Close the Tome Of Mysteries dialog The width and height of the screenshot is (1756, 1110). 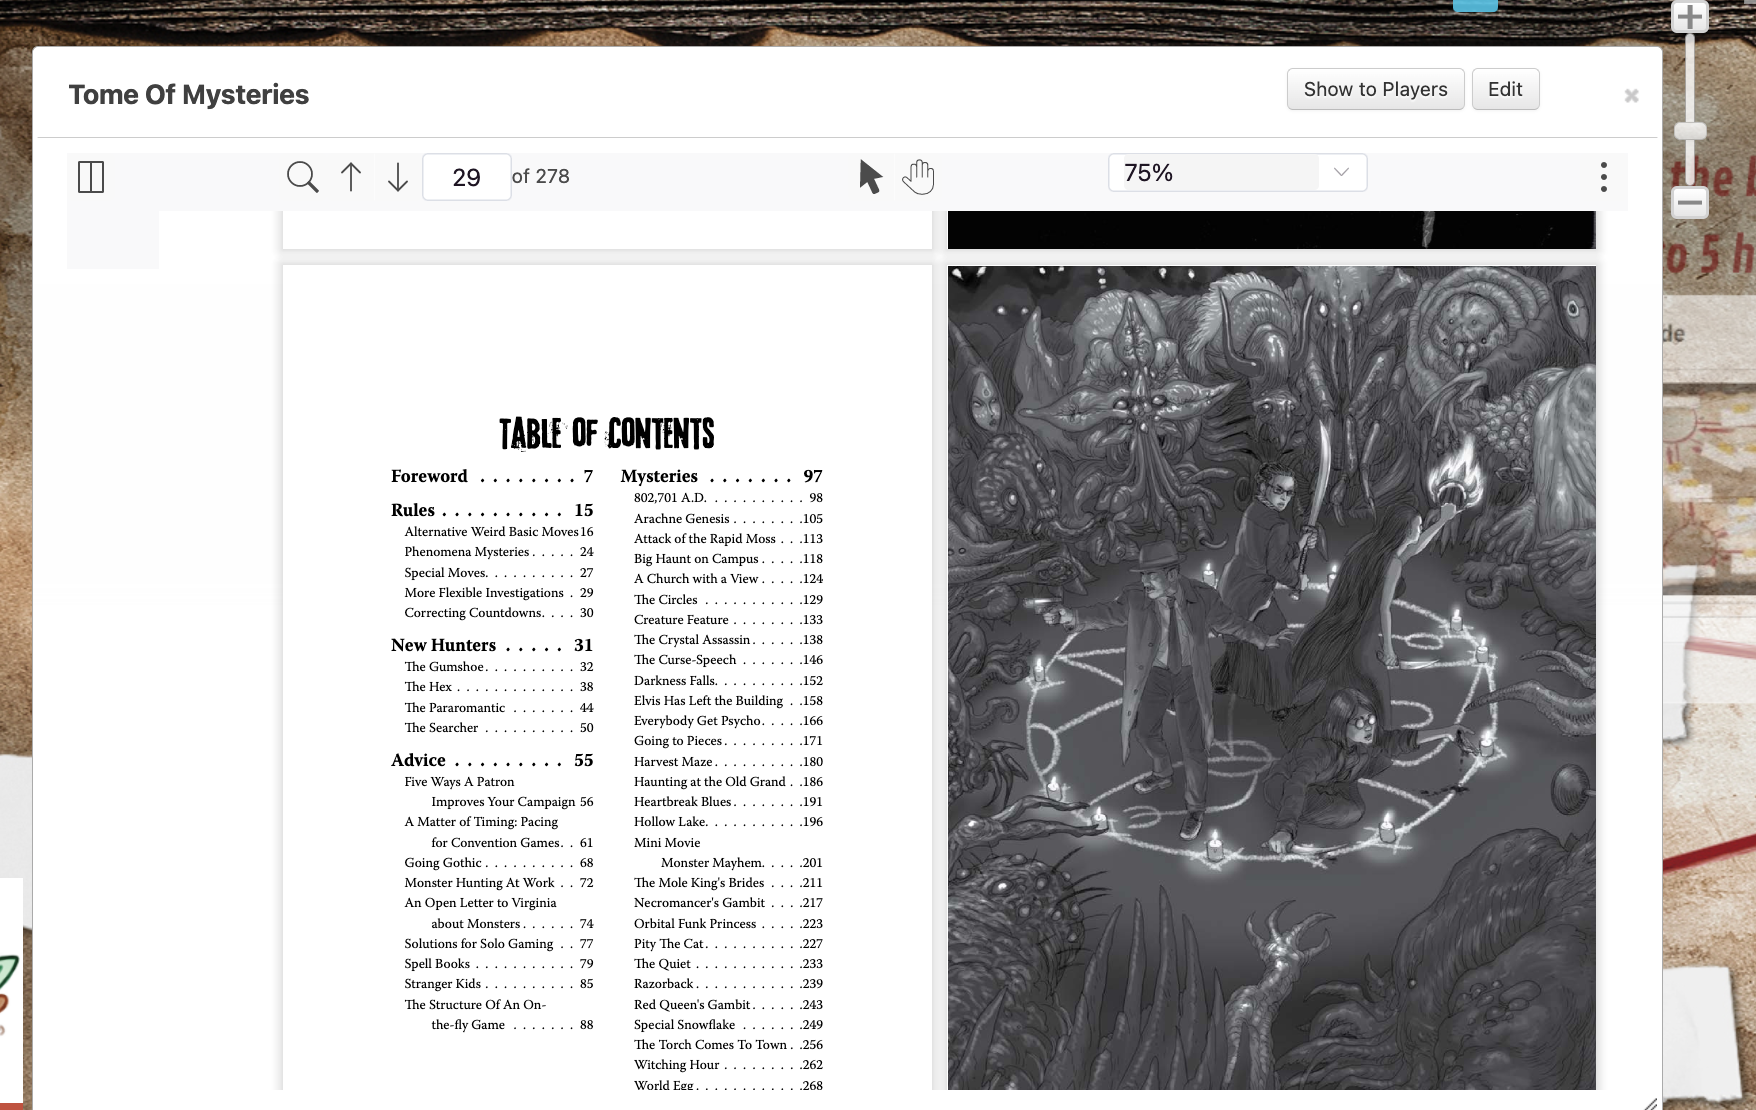[1631, 96]
